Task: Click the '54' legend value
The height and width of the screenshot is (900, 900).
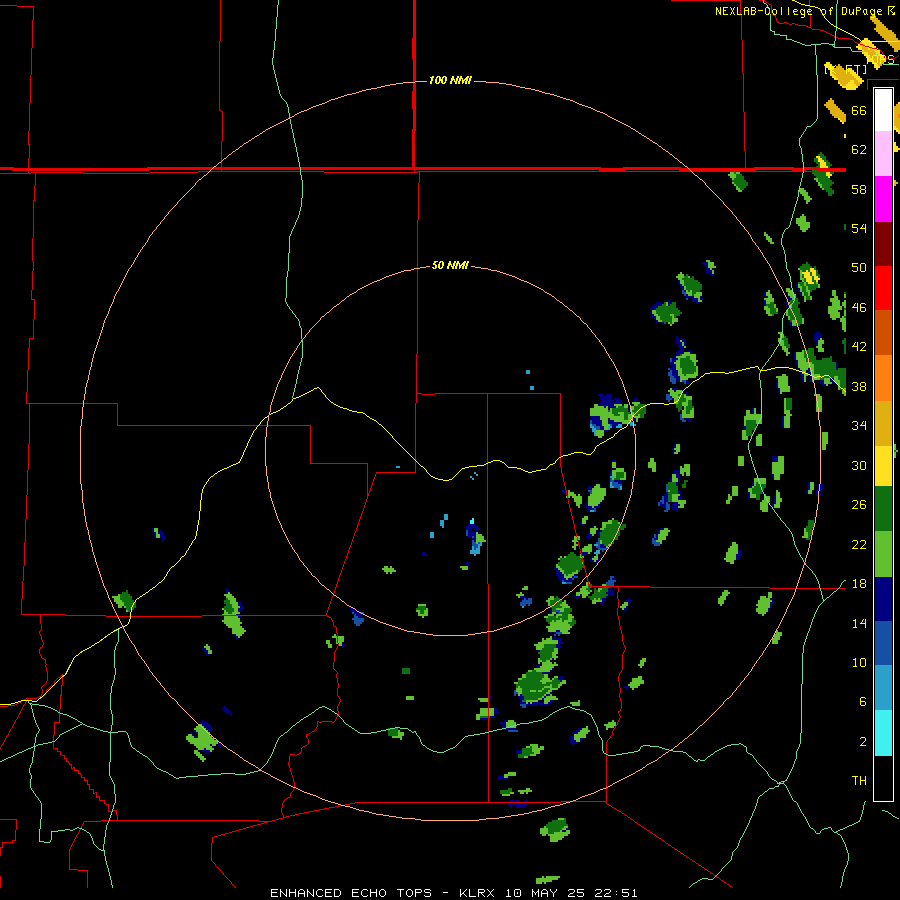Action: tap(859, 228)
